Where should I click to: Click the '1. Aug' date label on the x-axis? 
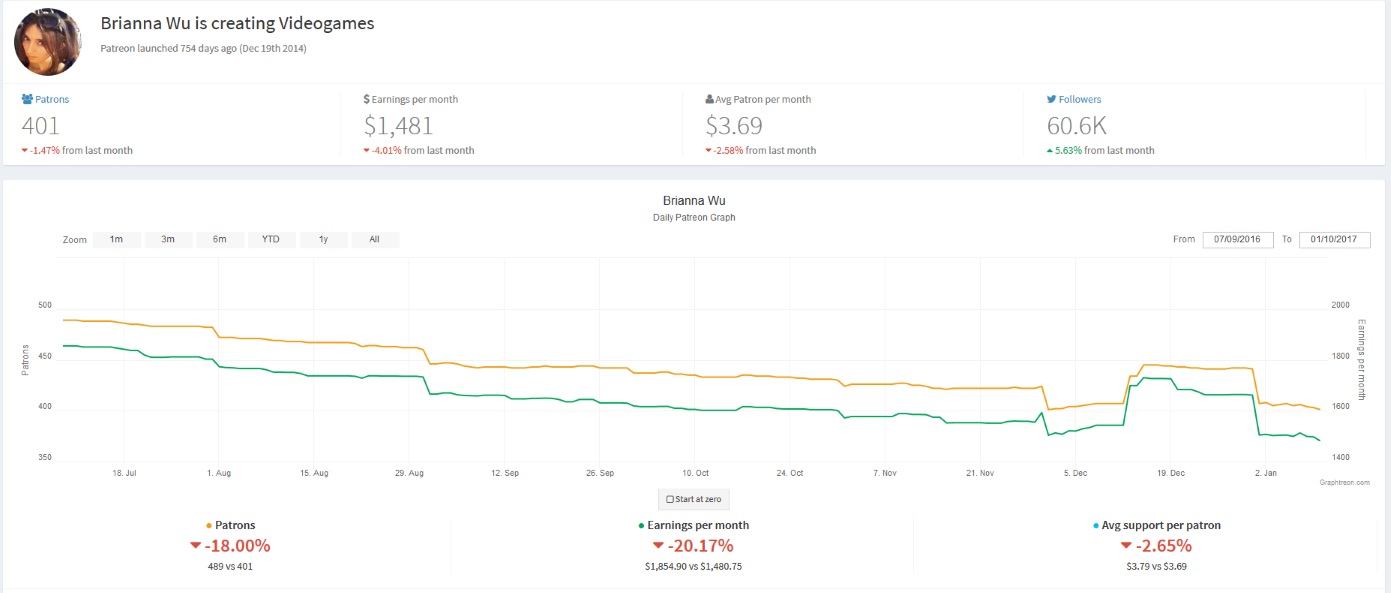tap(218, 472)
